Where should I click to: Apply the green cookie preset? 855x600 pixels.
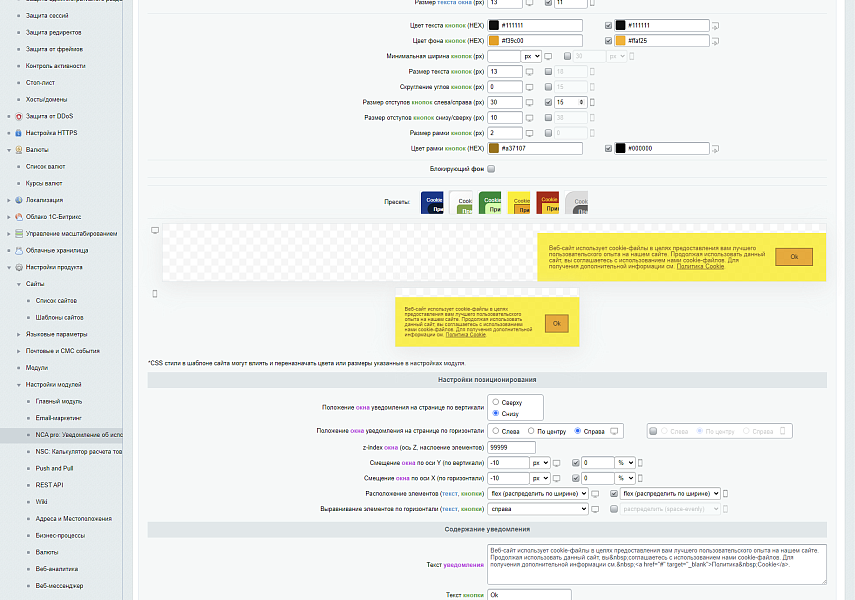coord(490,202)
